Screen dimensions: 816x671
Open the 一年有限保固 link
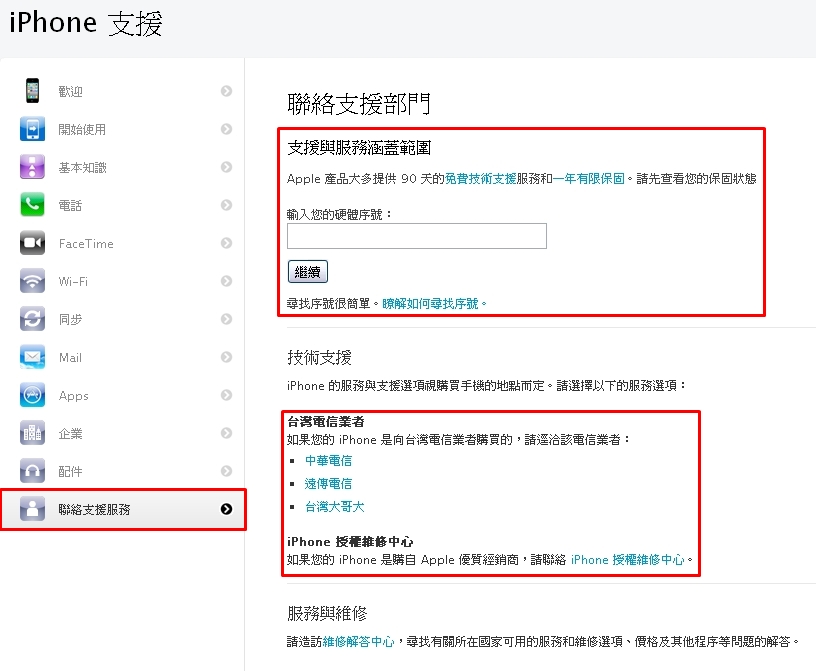point(589,179)
